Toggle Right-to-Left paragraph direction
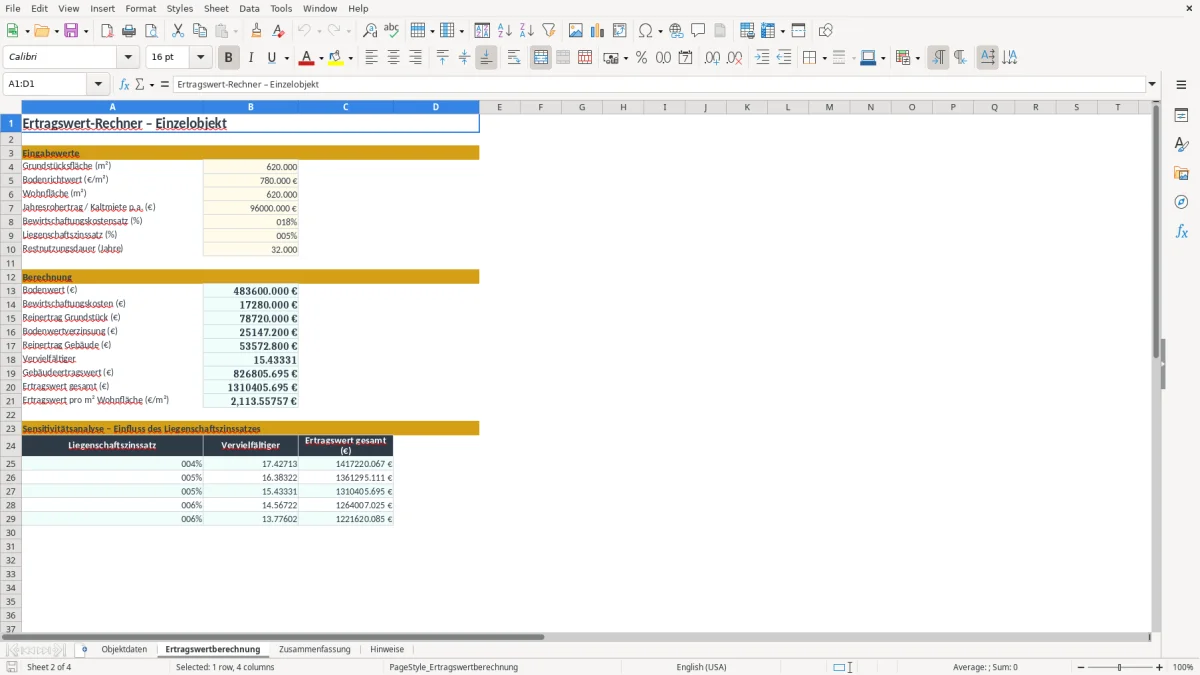Viewport: 1200px width, 675px height. (x=960, y=58)
